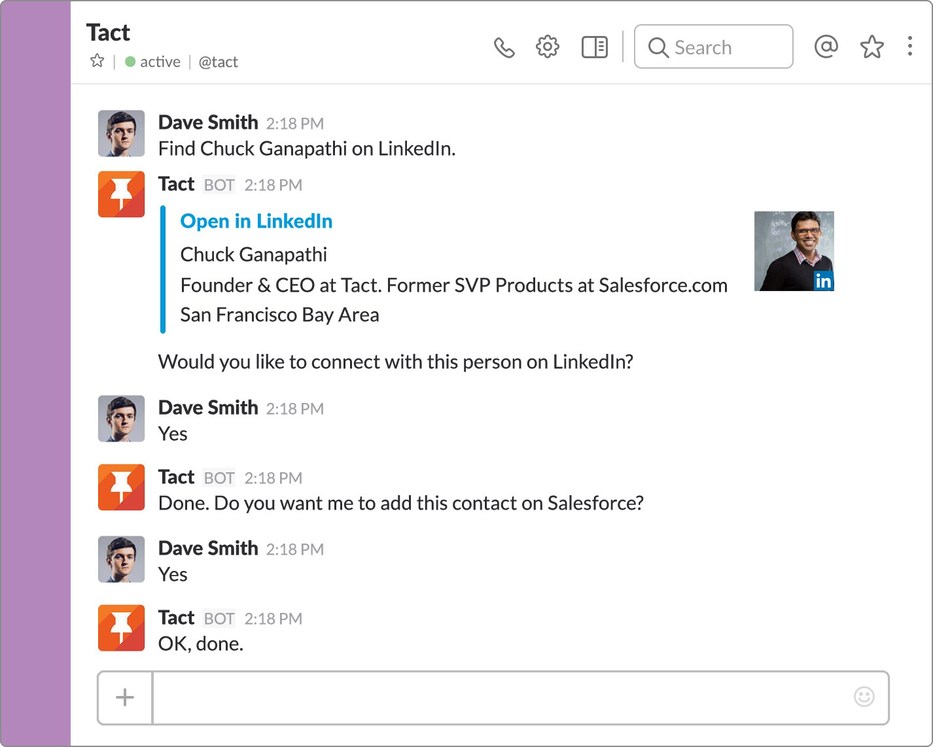Image resolution: width=933 pixels, height=747 pixels.
Task: Click the message input field
Action: (x=500, y=697)
